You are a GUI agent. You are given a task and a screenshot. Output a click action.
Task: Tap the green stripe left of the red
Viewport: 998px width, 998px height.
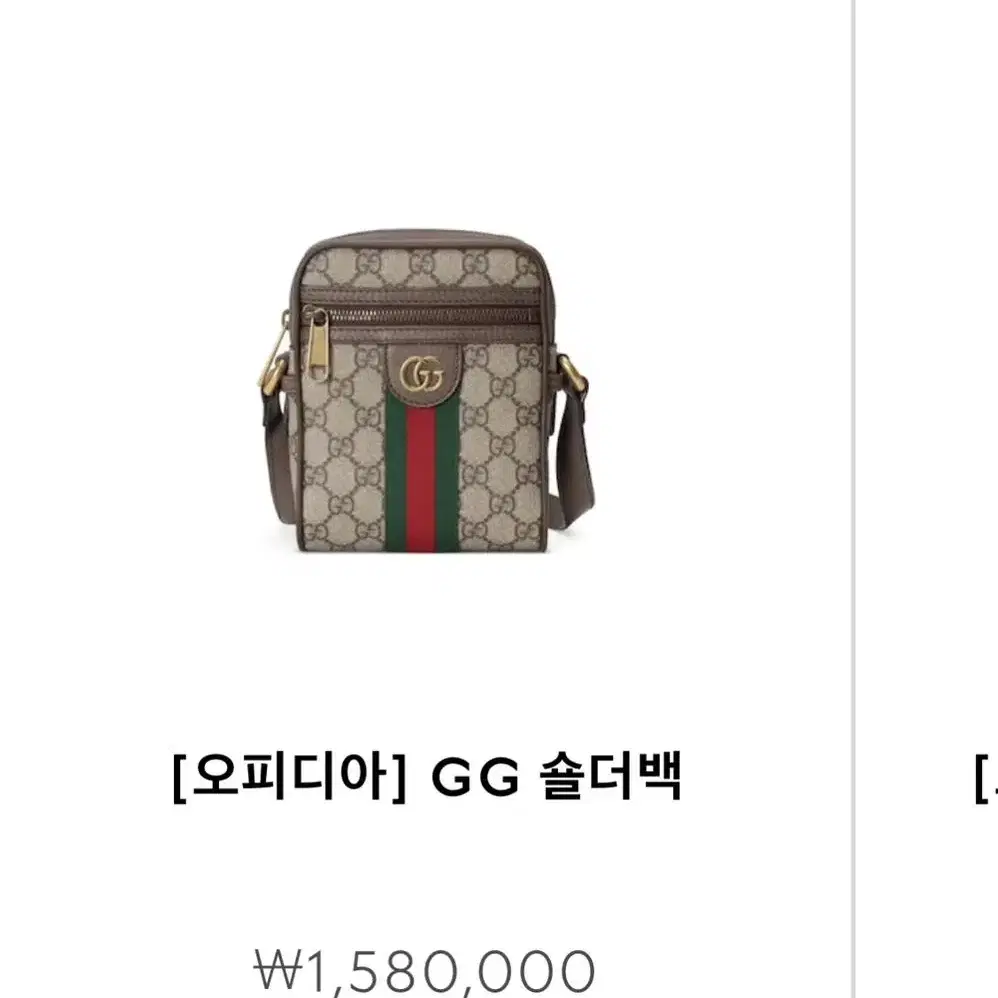[396, 472]
